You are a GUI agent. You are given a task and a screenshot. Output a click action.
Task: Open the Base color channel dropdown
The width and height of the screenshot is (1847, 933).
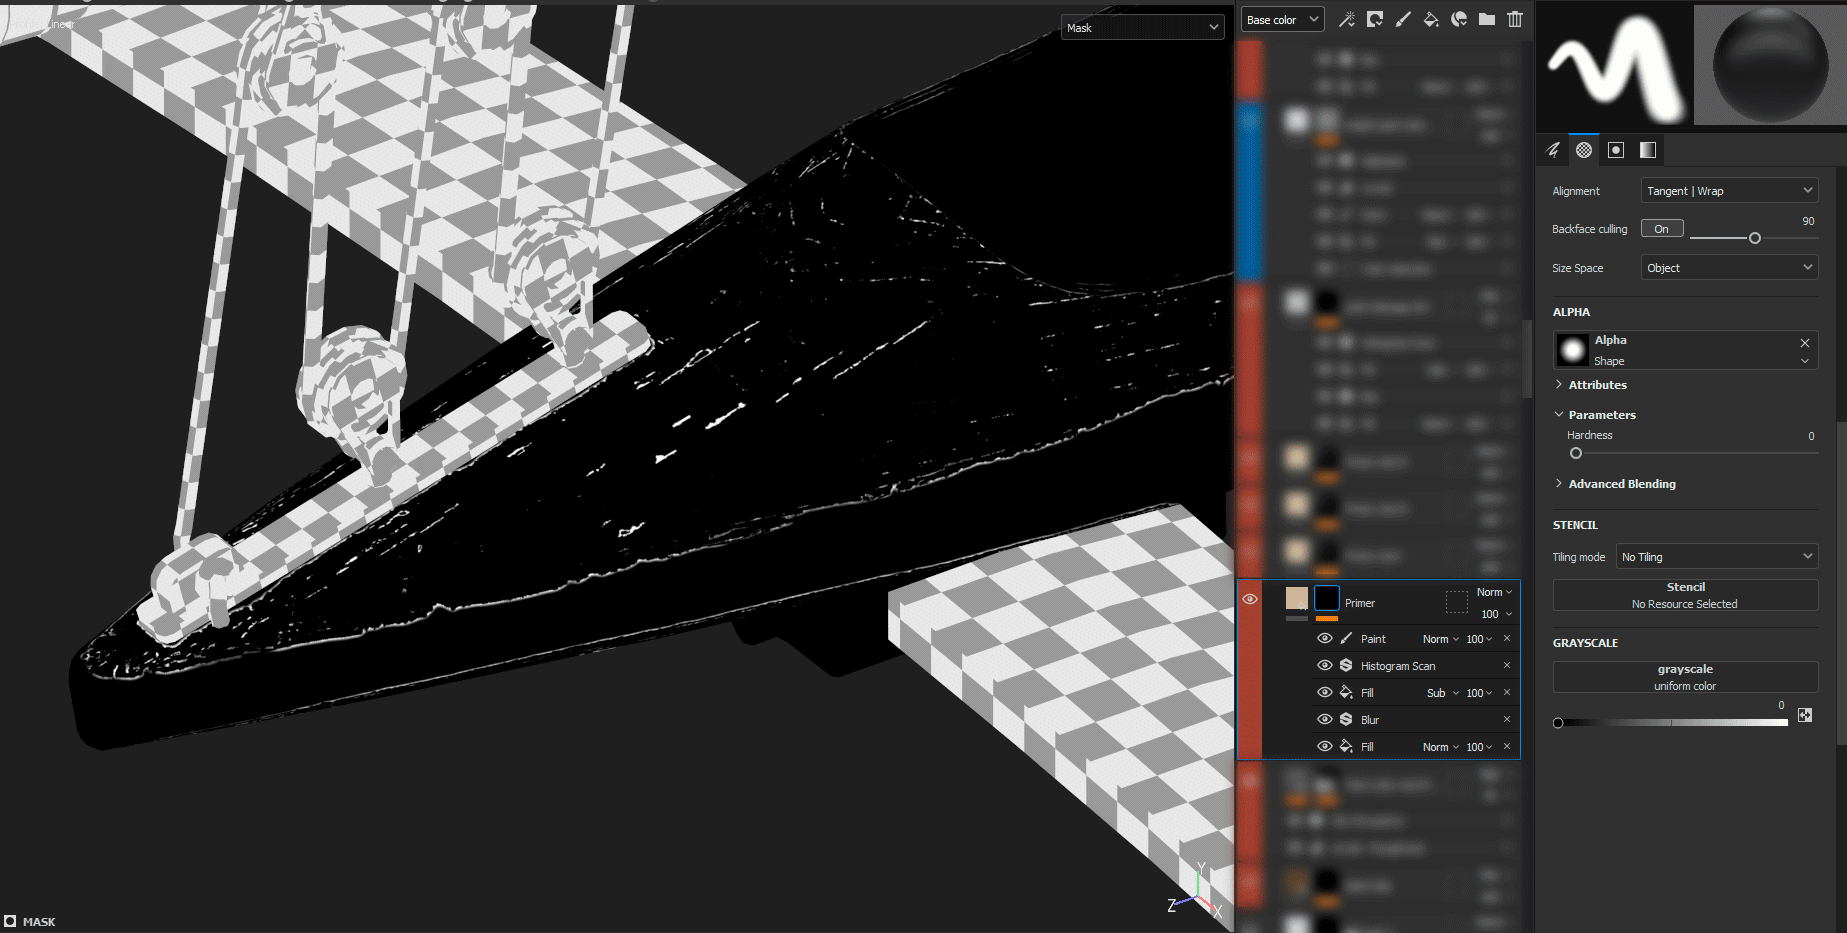1282,20
